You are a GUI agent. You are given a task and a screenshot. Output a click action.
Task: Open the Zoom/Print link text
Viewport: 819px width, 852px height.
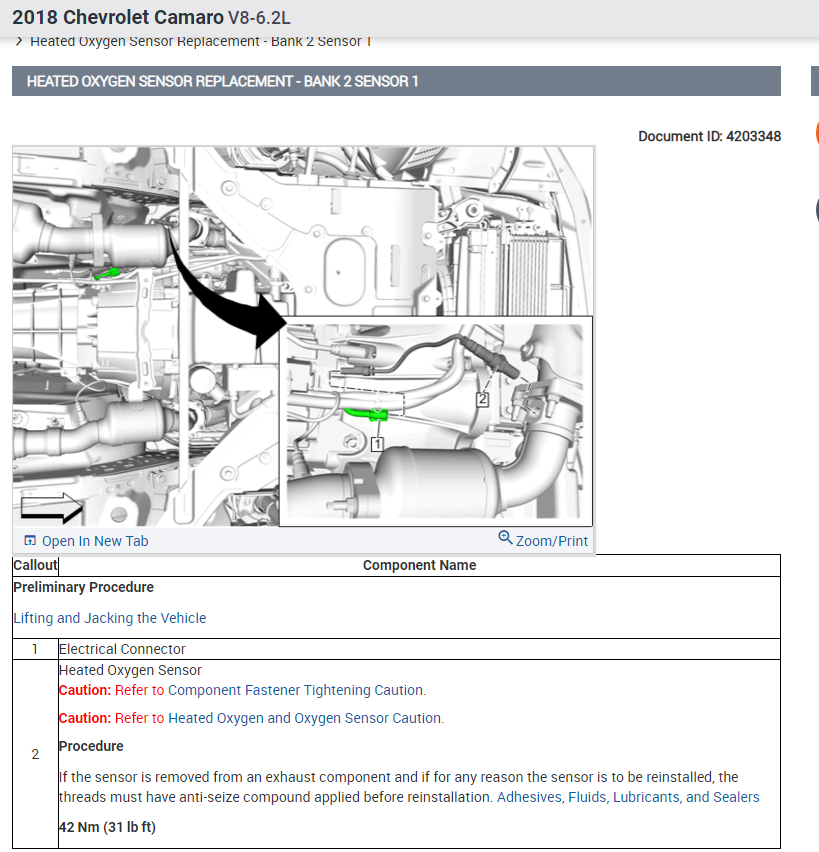pos(552,541)
